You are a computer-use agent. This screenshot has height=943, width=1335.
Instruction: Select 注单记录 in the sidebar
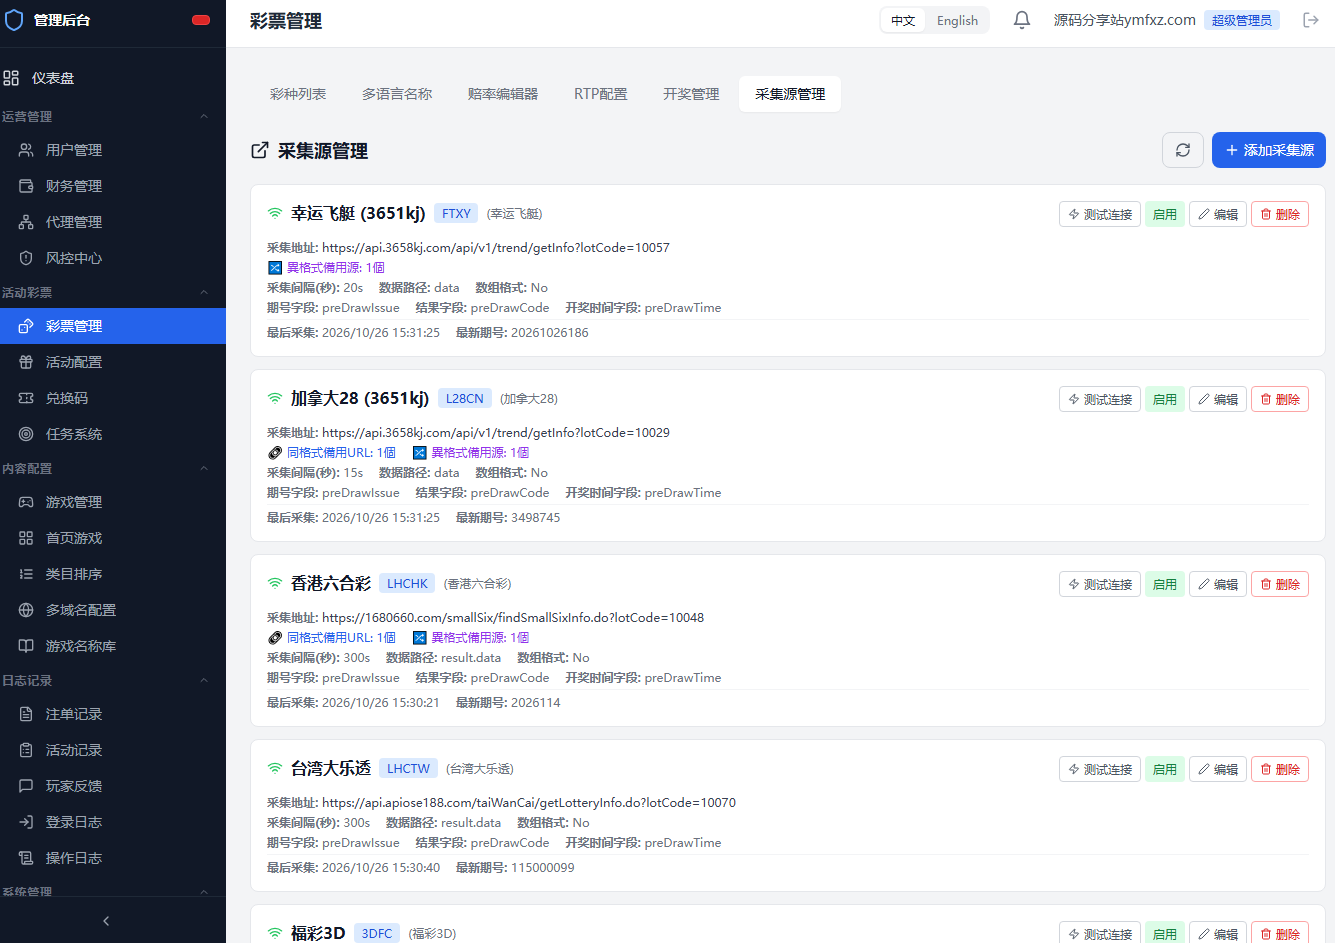113,714
